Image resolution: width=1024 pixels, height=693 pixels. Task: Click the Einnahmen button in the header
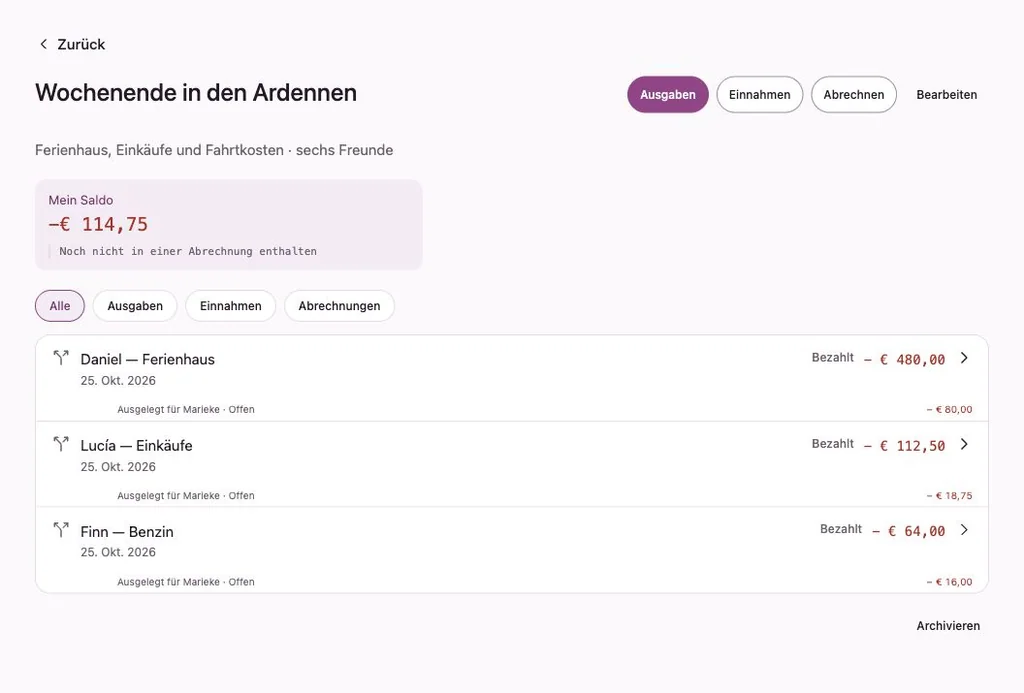coord(760,95)
